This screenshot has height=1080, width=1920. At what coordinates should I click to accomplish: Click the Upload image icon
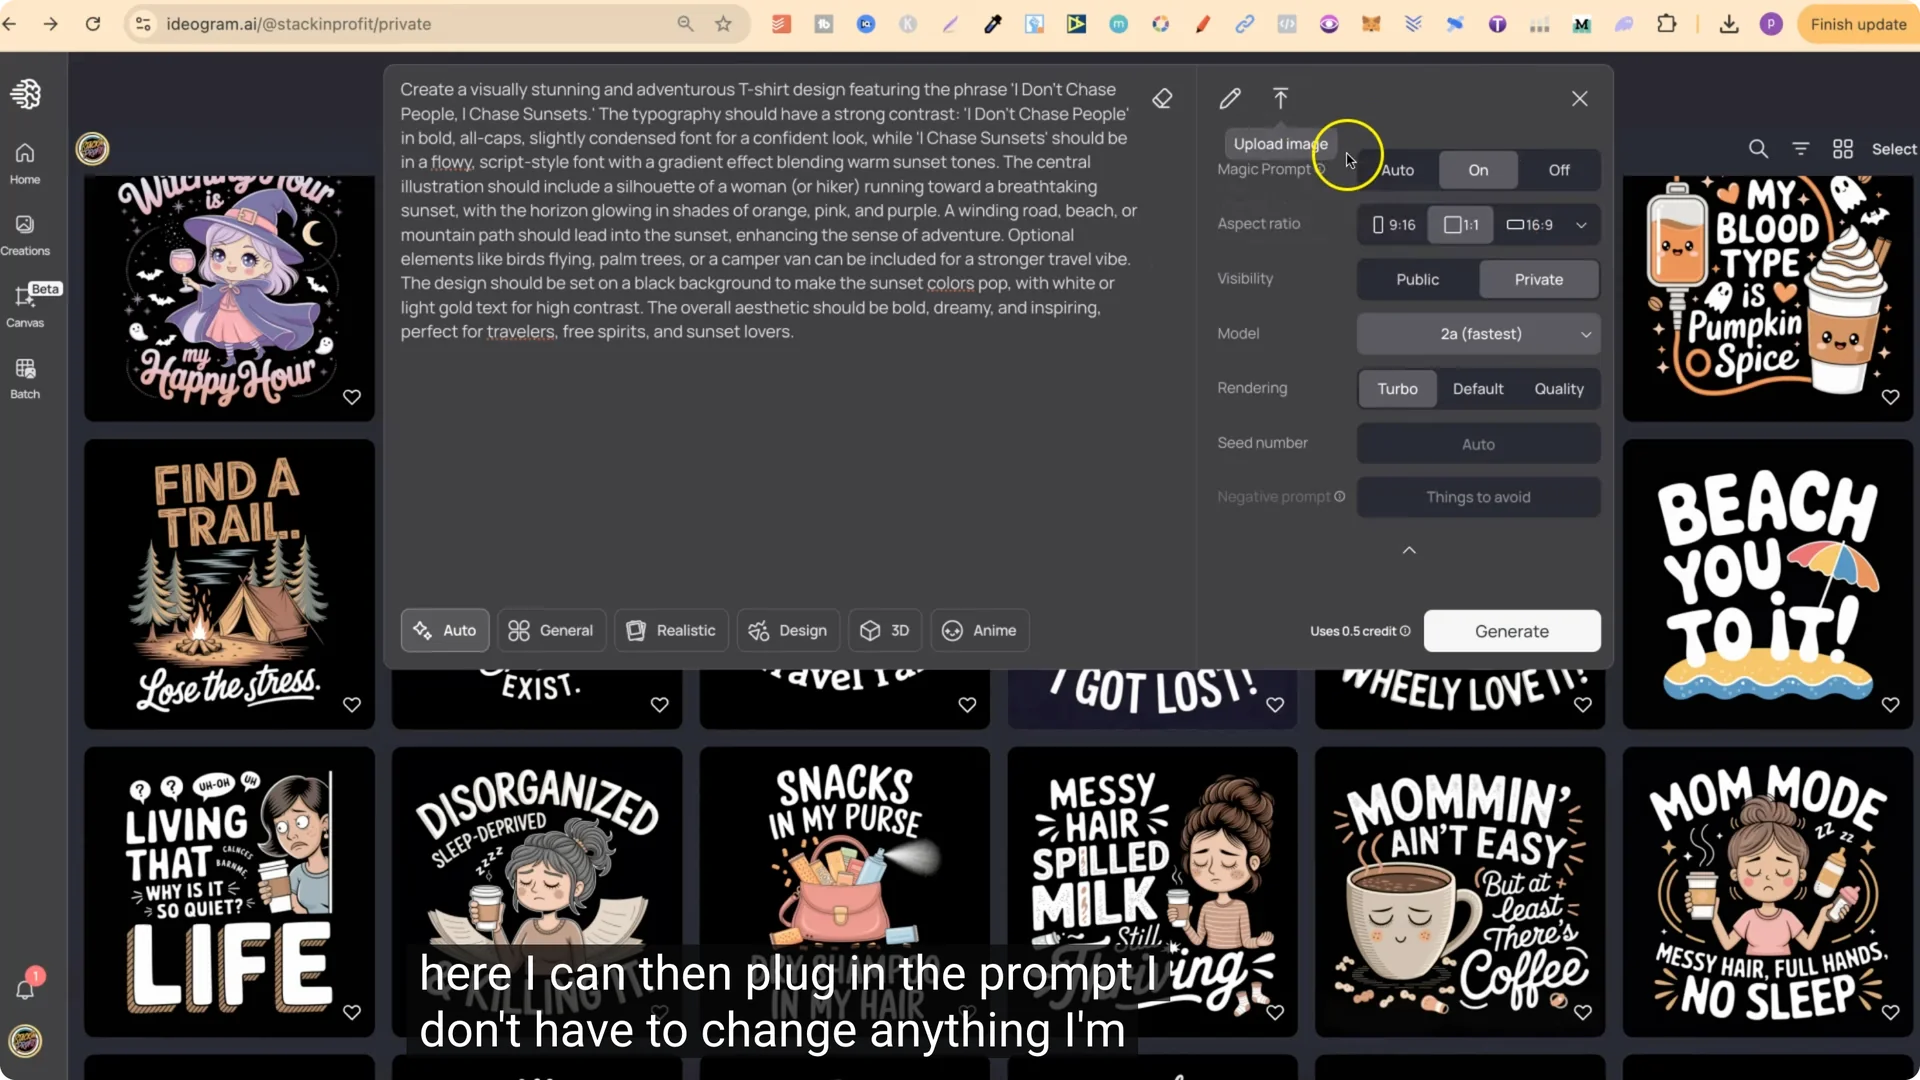coord(1280,98)
